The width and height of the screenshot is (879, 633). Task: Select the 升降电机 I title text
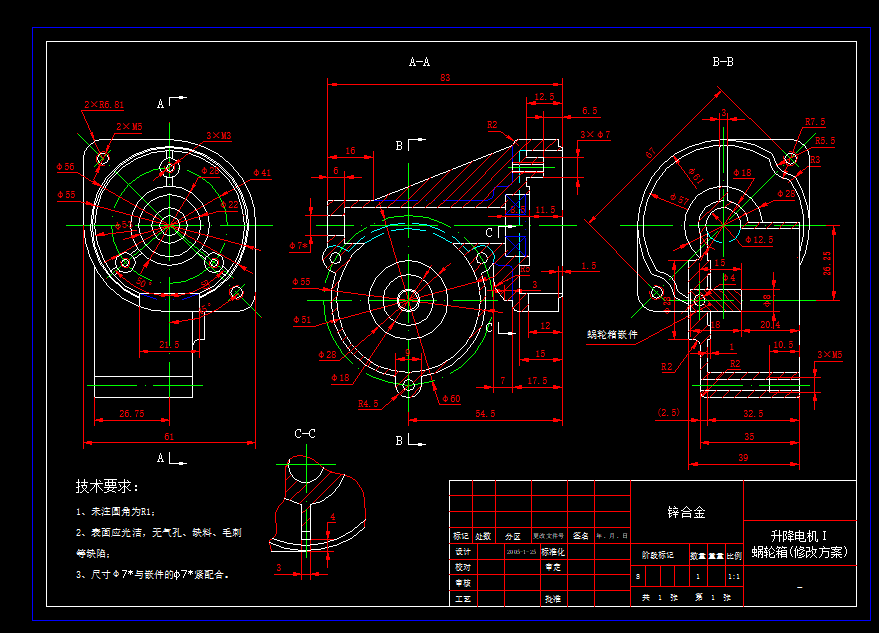(799, 536)
